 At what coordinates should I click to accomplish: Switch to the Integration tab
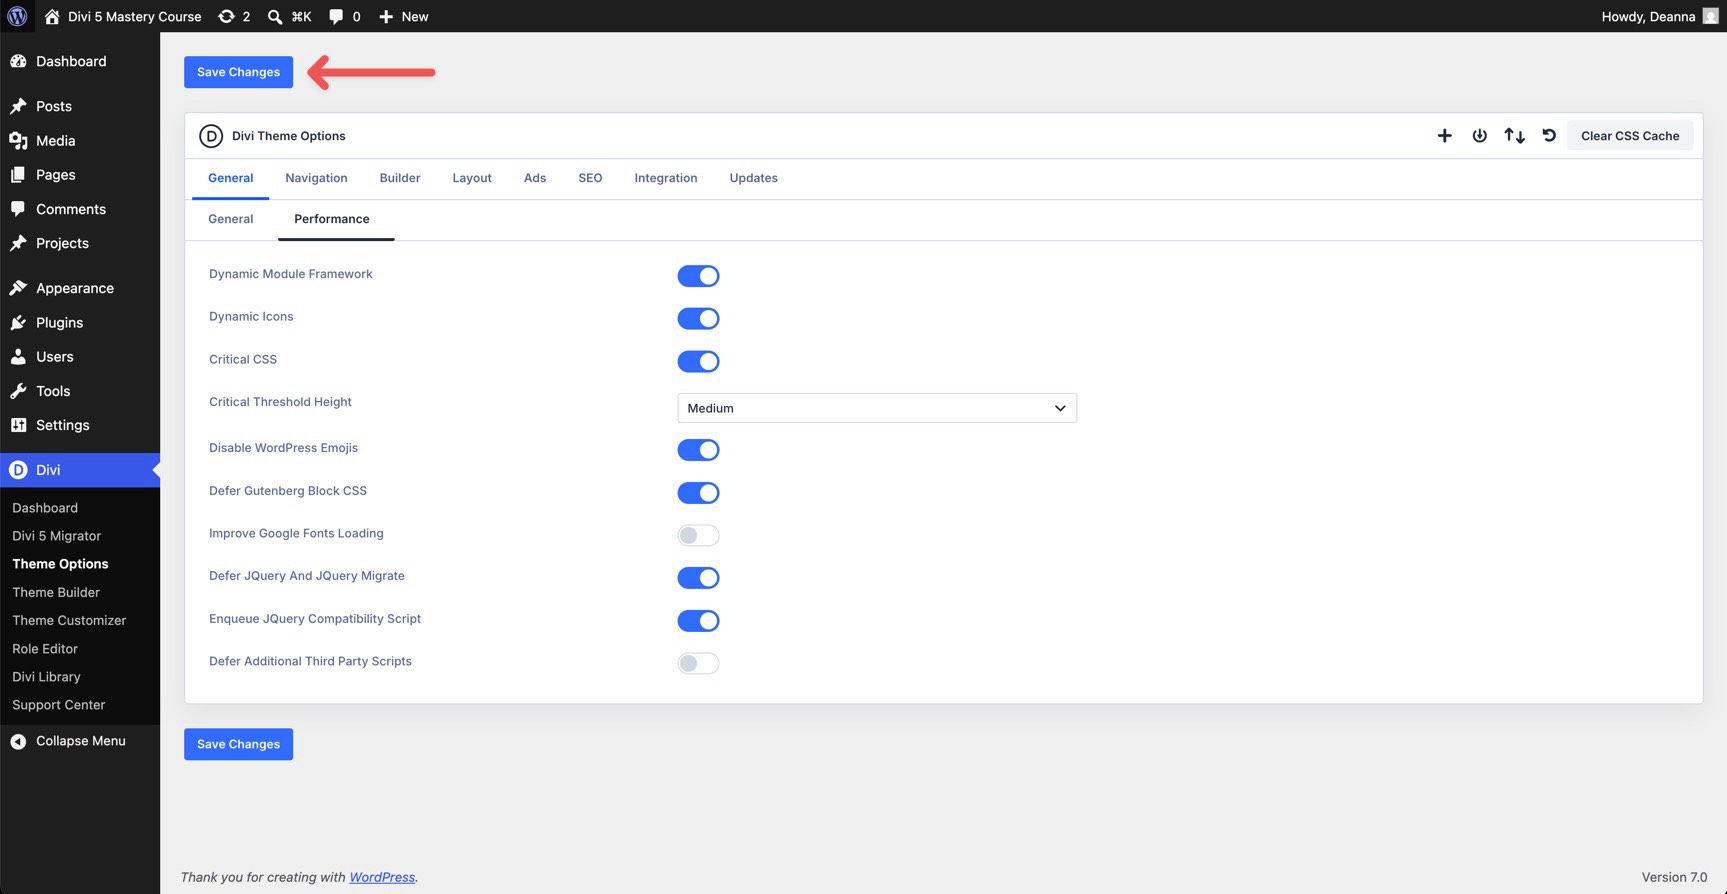click(666, 178)
